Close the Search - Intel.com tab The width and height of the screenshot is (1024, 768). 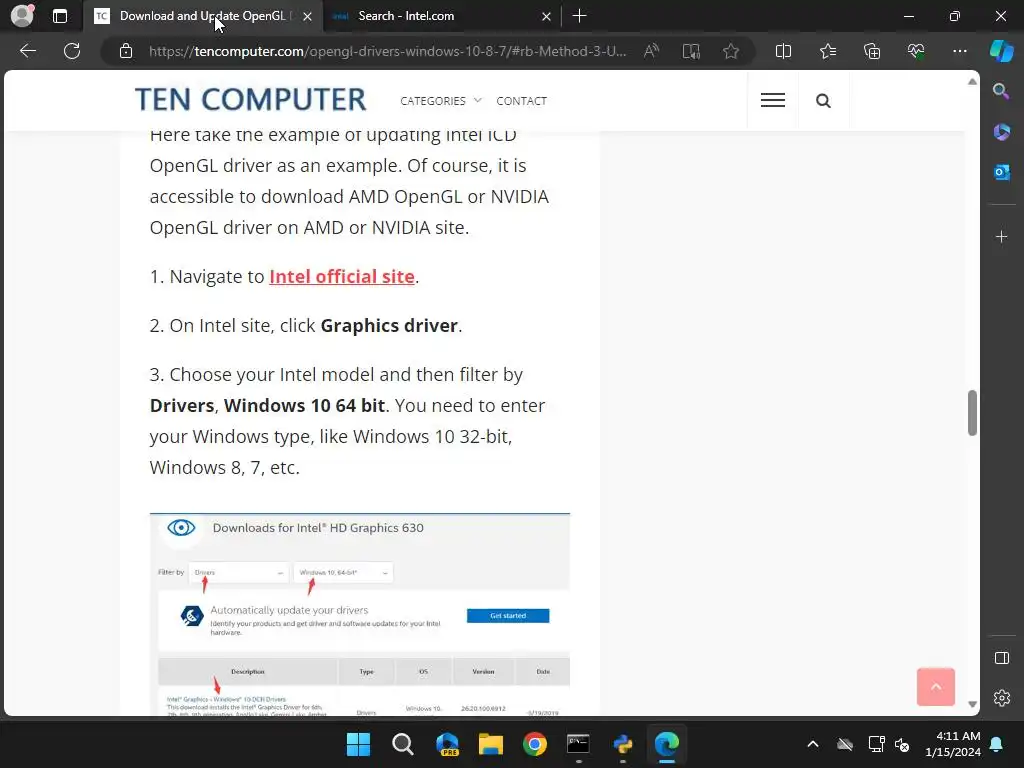point(547,16)
